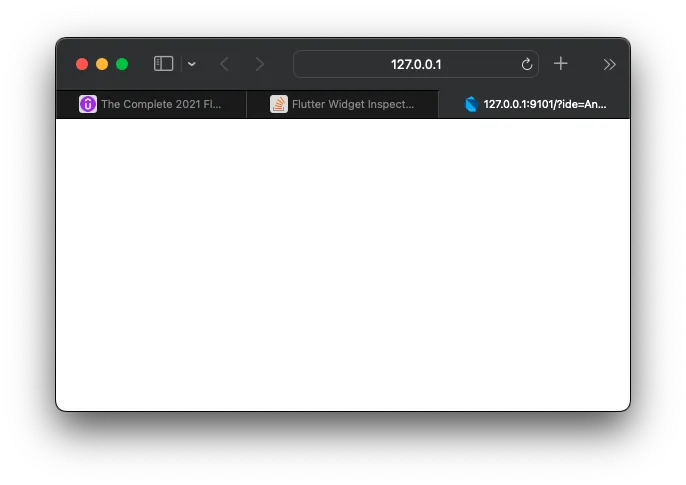Viewport: 686px width, 485px height.
Task: Open the tab group dropdown chevron
Action: pos(192,64)
